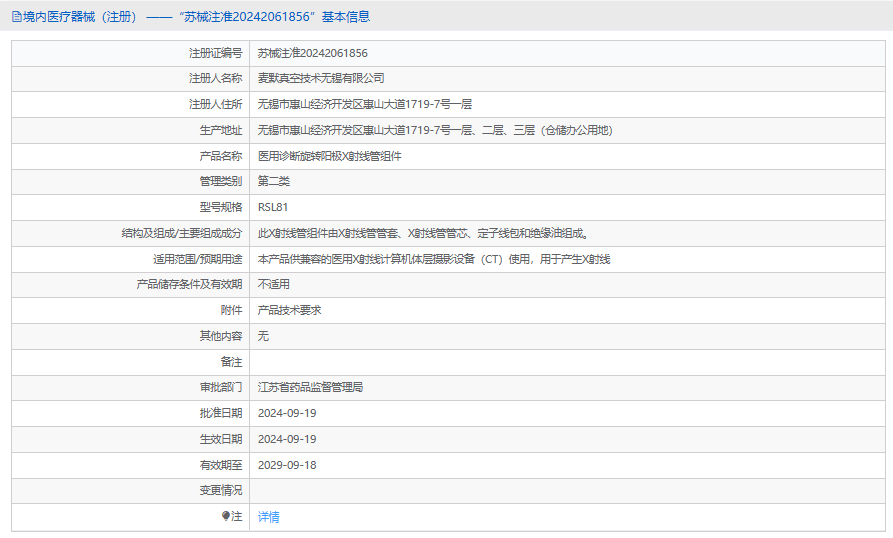Click the 管理类别 label

[221, 181]
